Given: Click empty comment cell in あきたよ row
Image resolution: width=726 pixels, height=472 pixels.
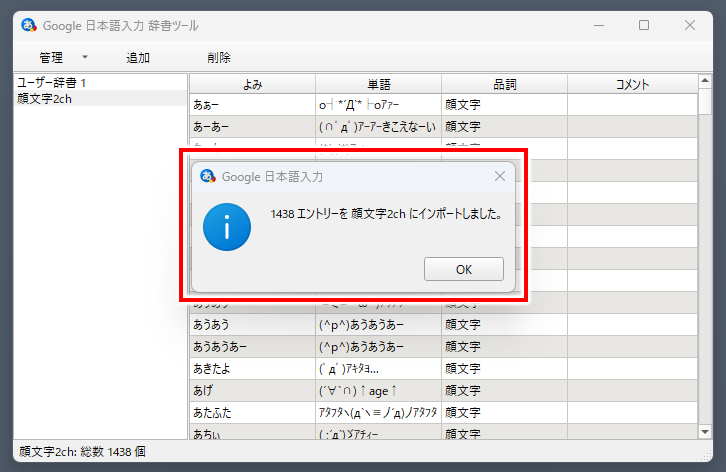Looking at the screenshot, I should pos(632,368).
